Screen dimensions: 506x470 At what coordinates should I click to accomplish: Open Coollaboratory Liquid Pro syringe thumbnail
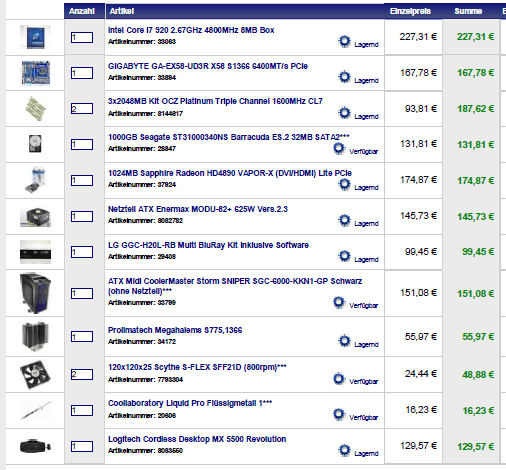(x=35, y=410)
